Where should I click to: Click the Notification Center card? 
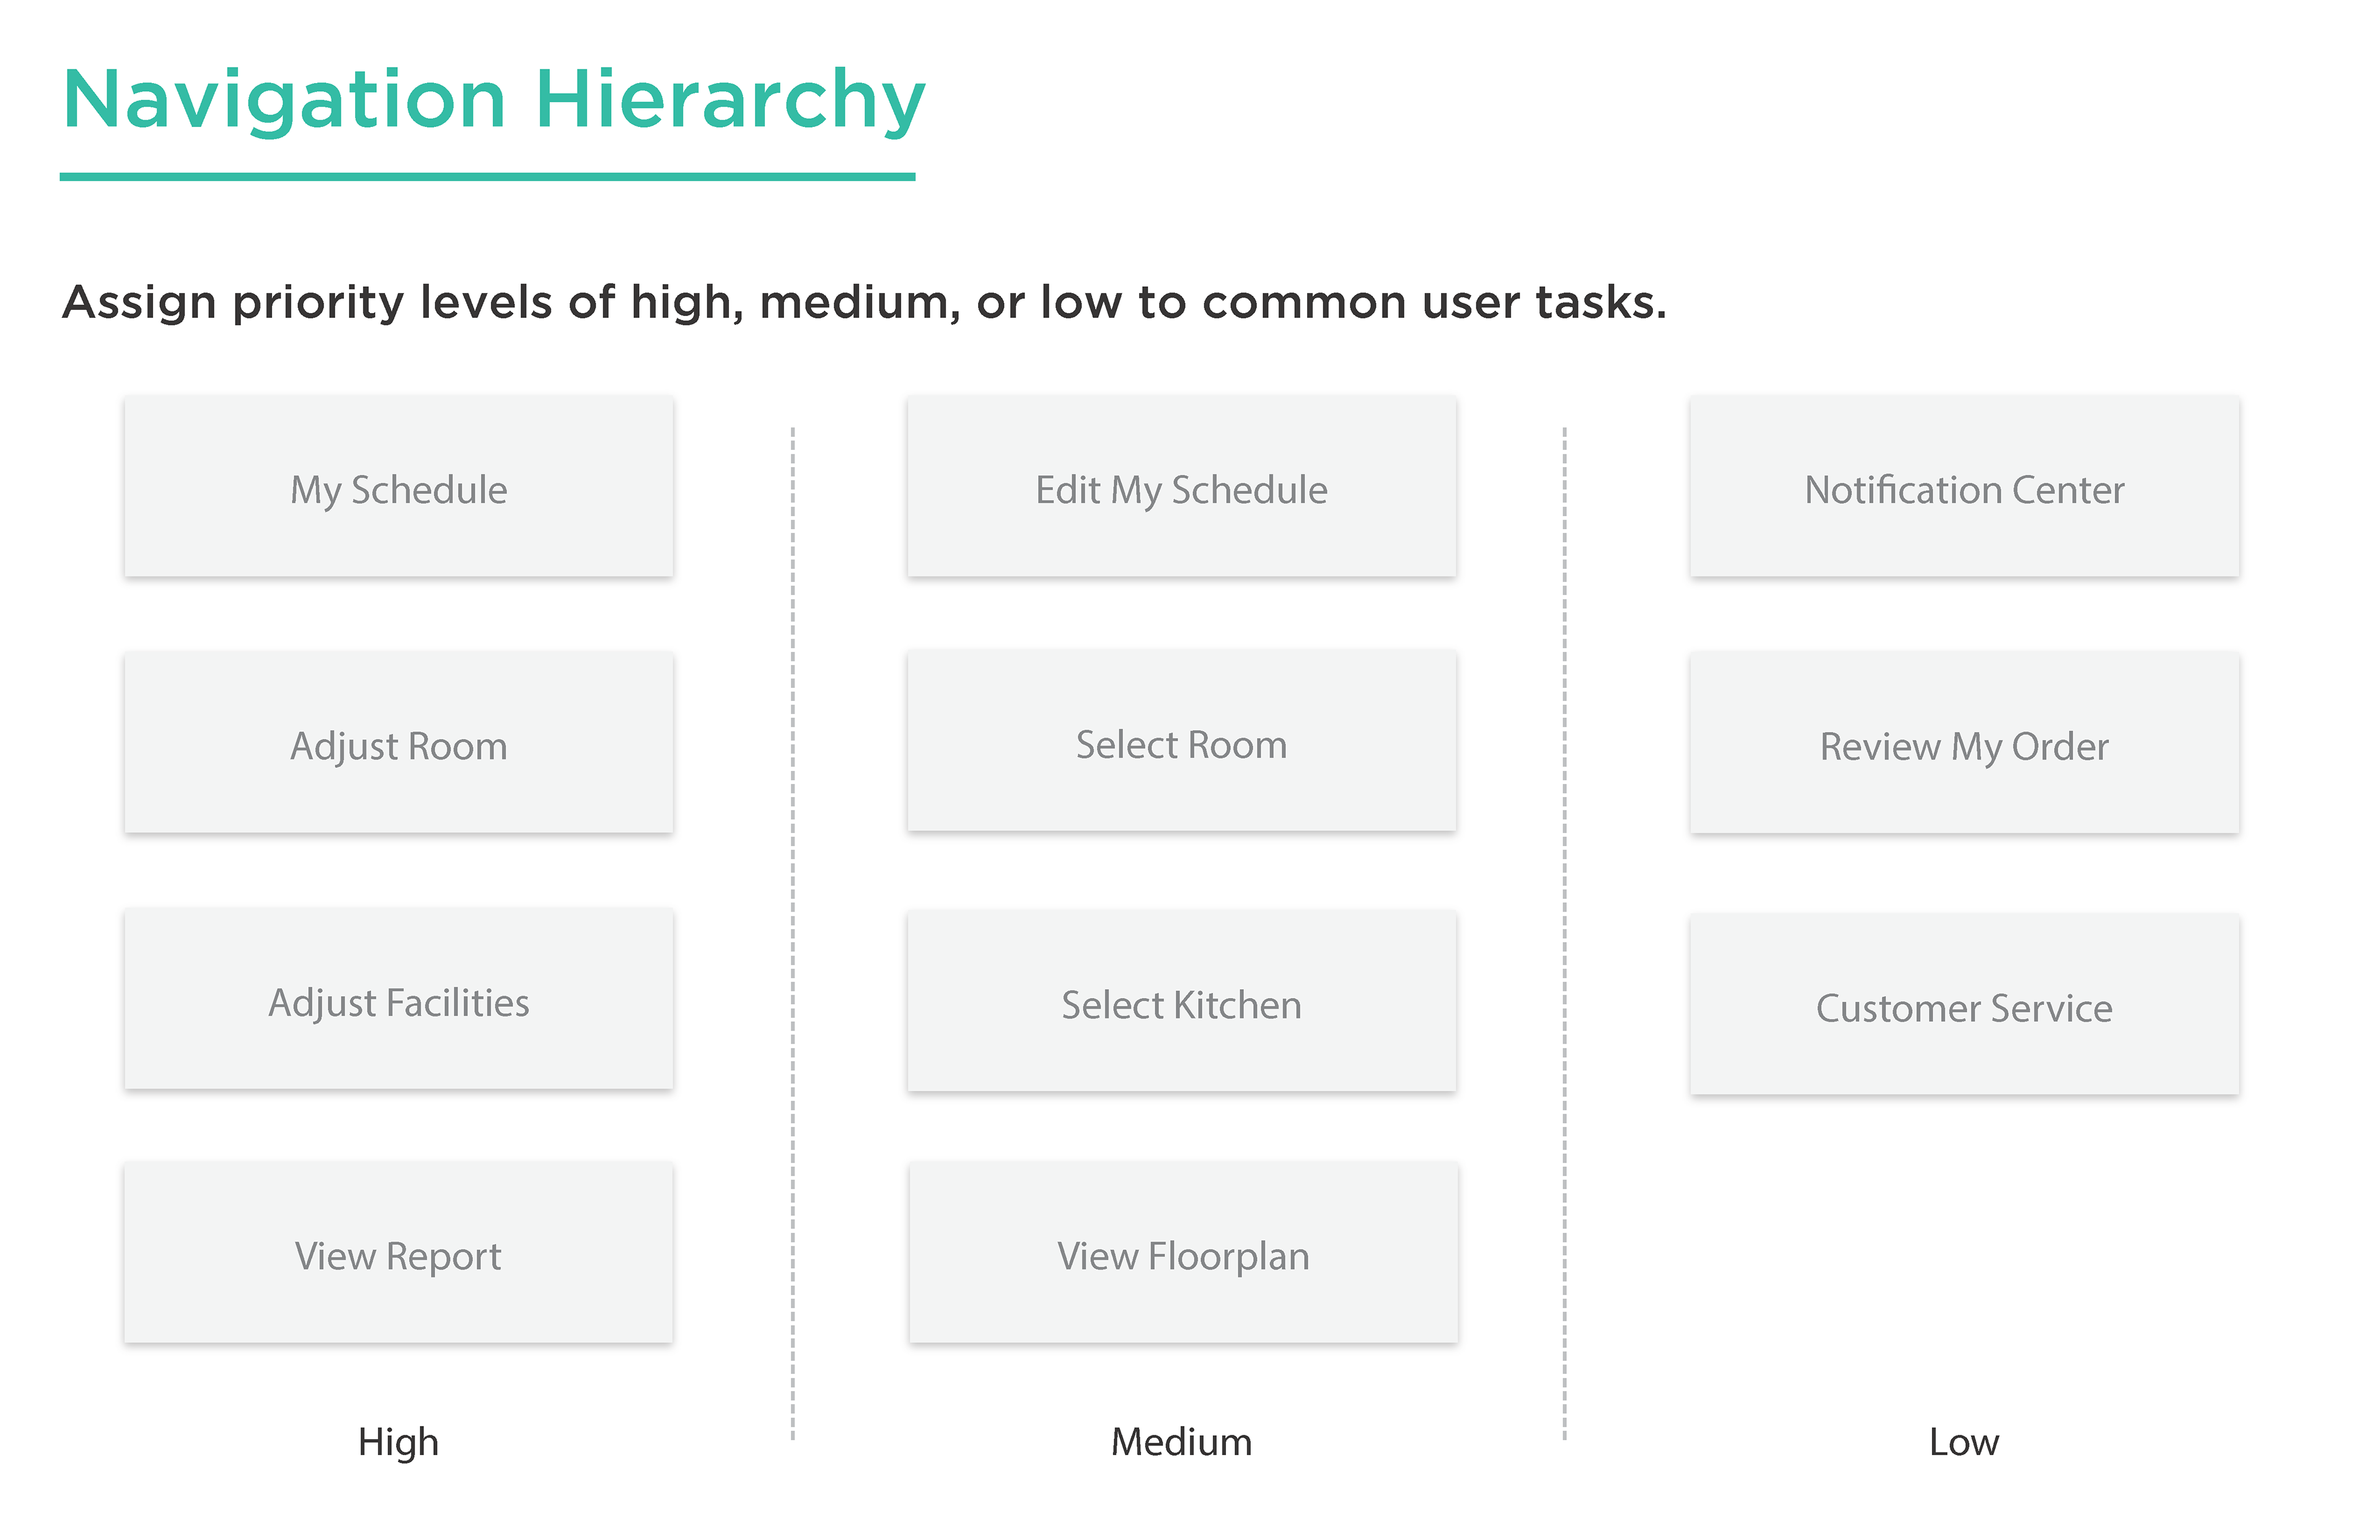[1964, 486]
